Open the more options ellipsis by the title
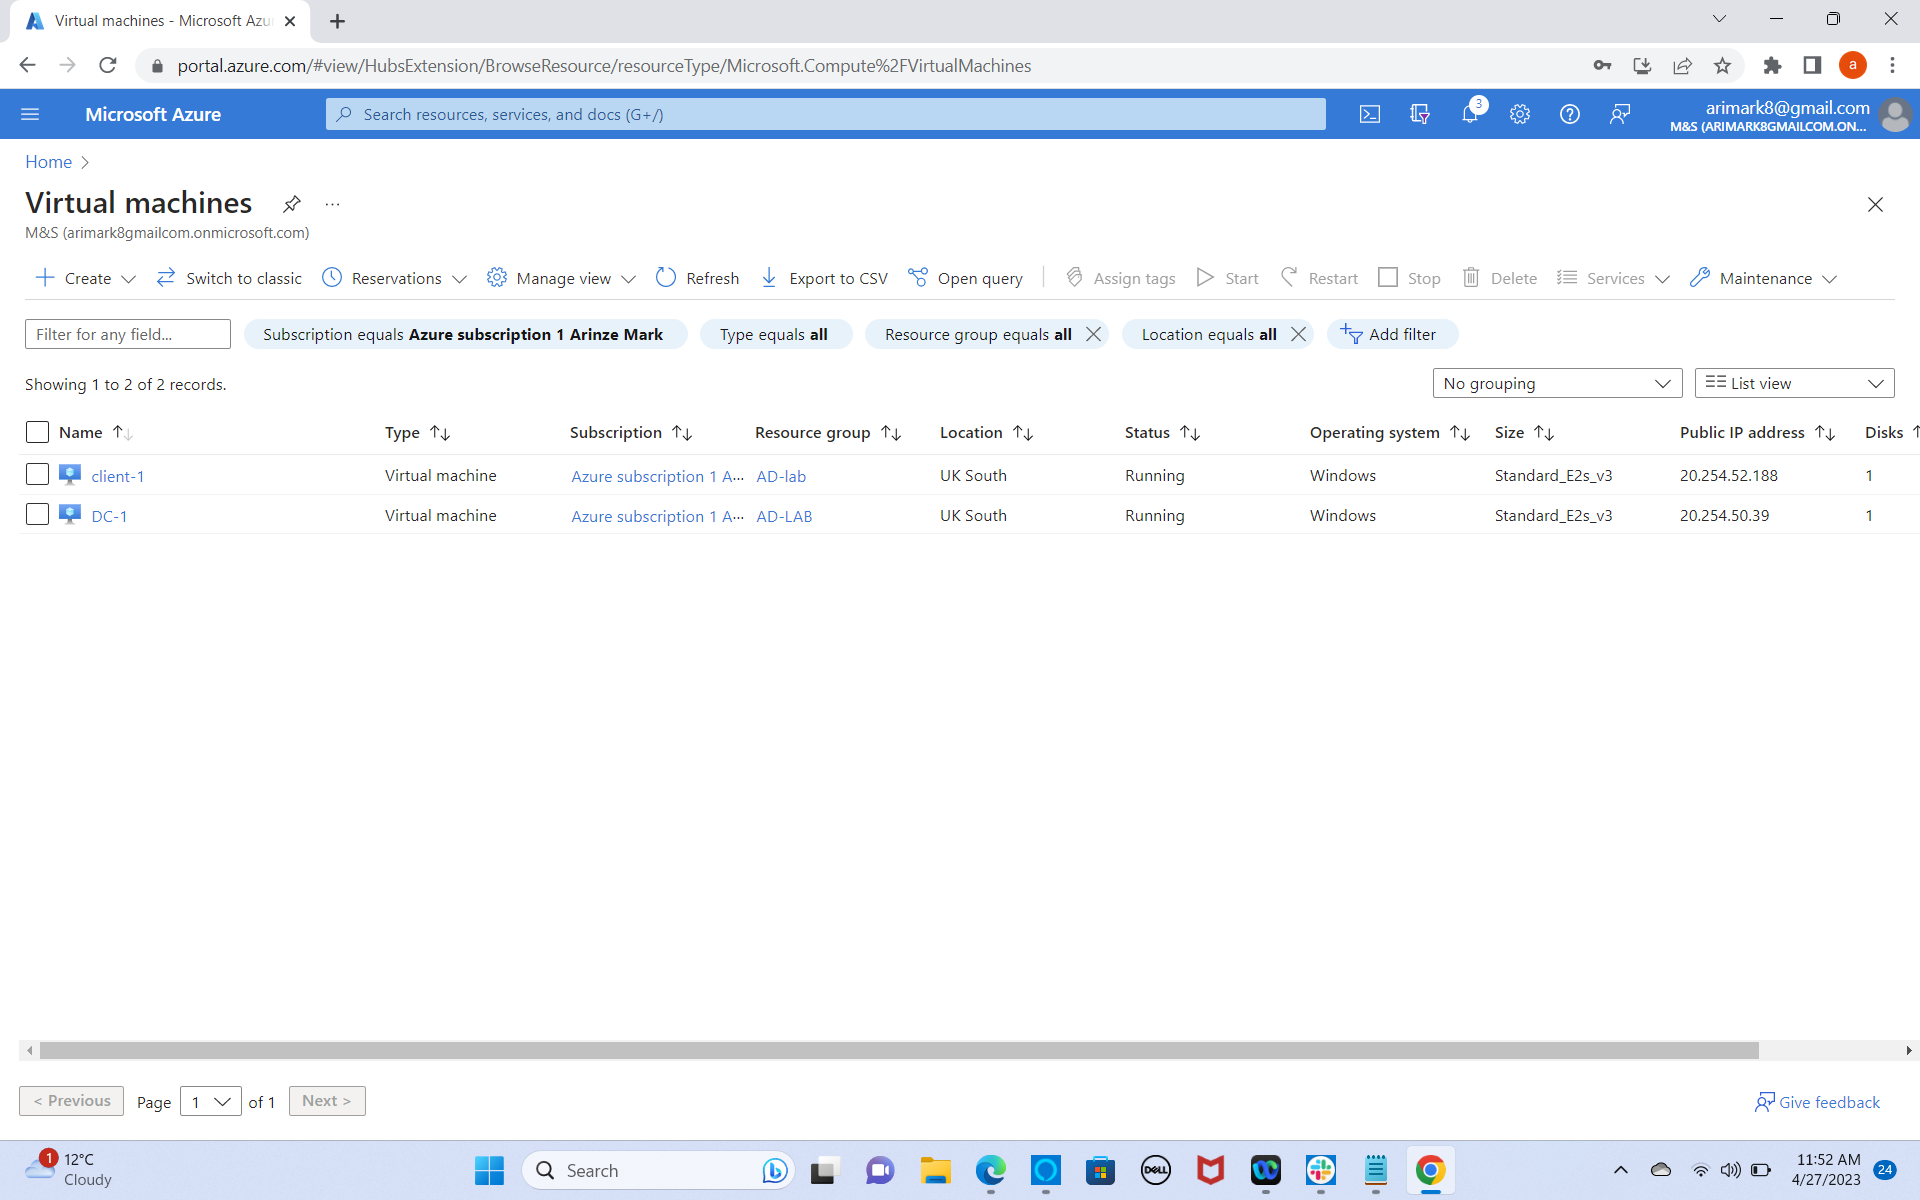This screenshot has width=1920, height=1200. point(333,204)
